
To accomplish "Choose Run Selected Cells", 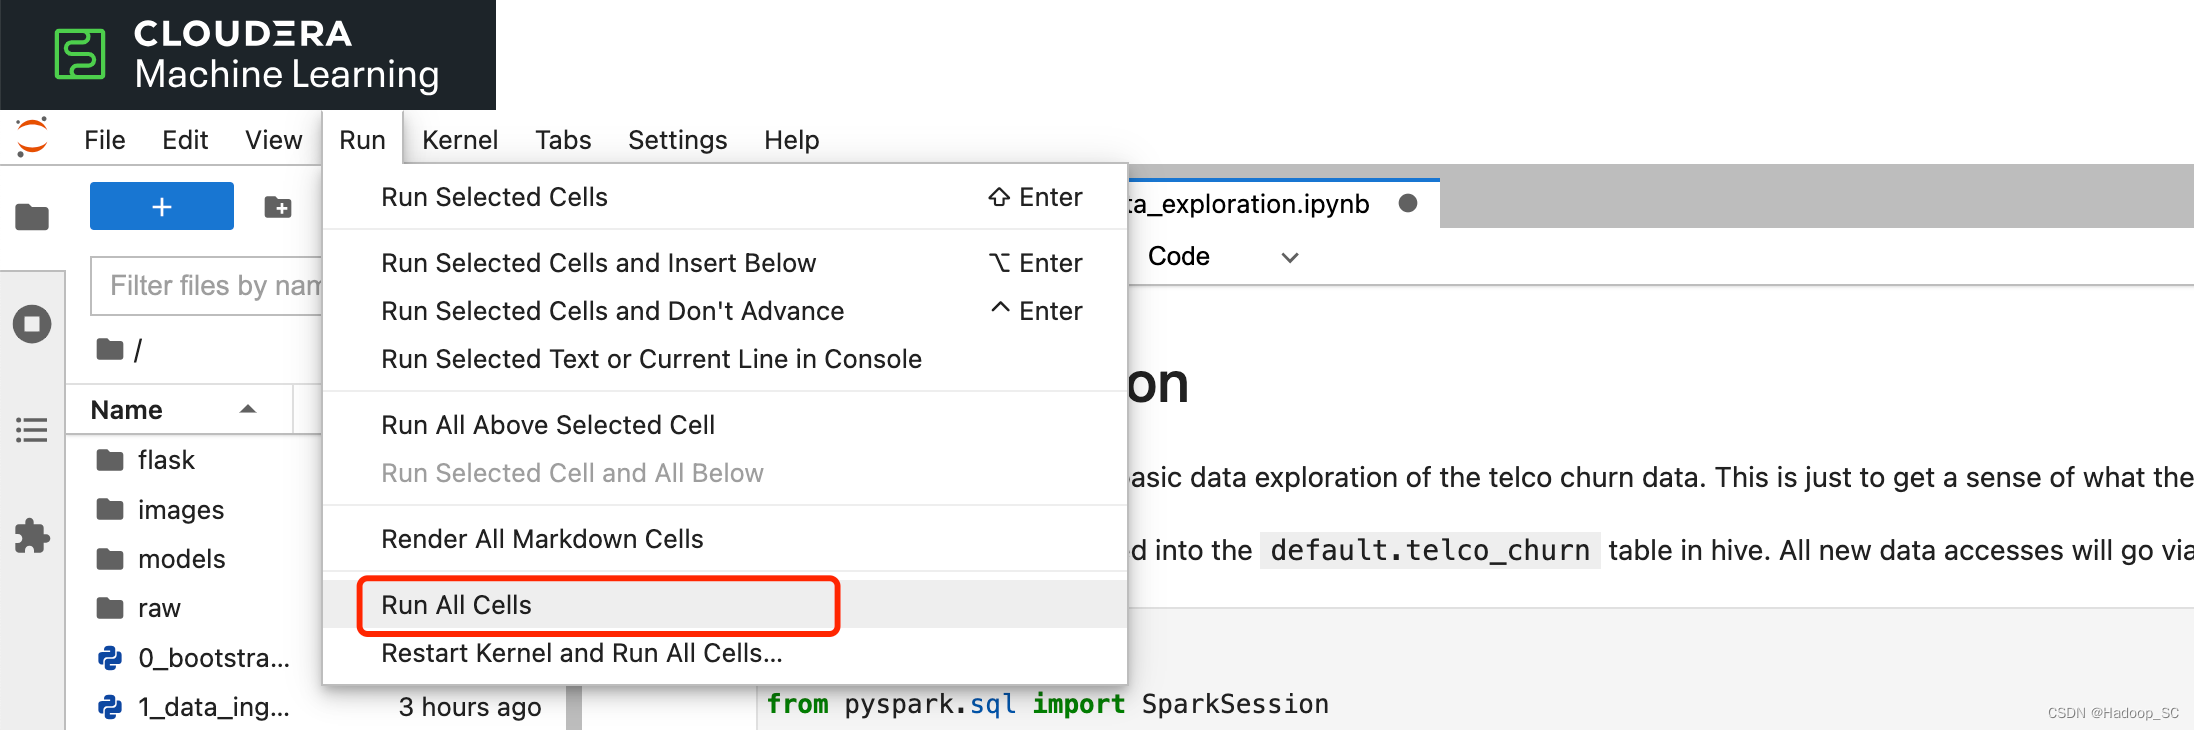I will coord(725,197).
